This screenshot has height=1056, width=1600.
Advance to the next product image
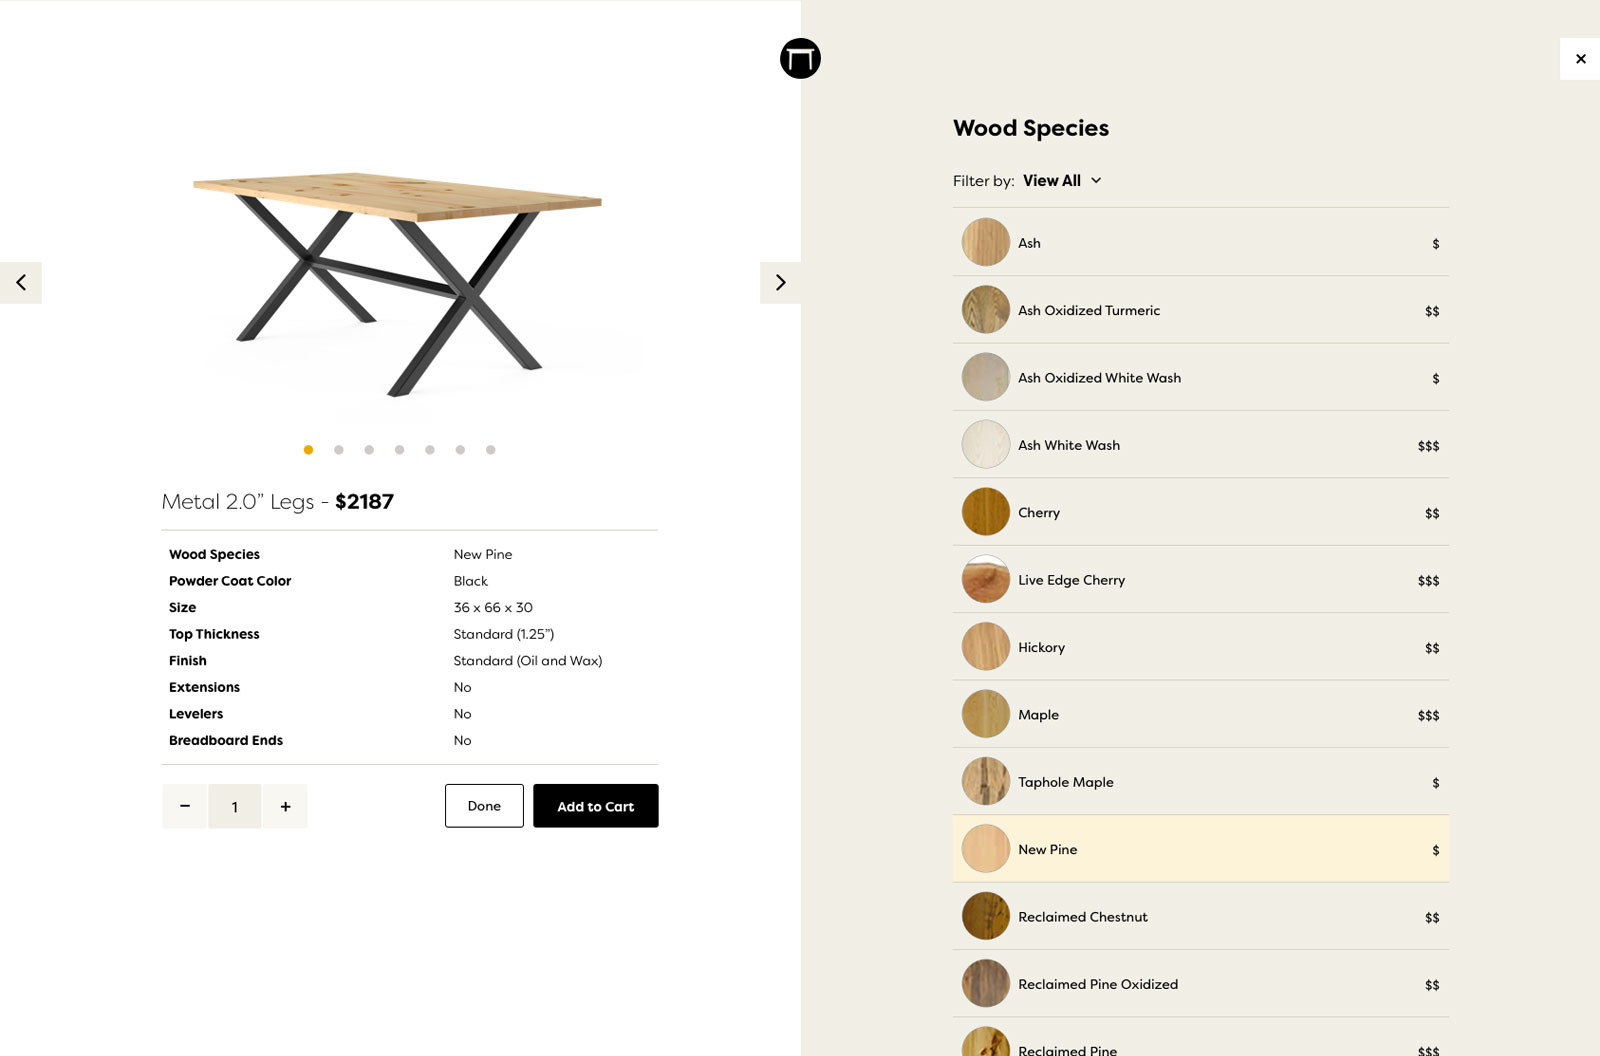[x=780, y=283]
